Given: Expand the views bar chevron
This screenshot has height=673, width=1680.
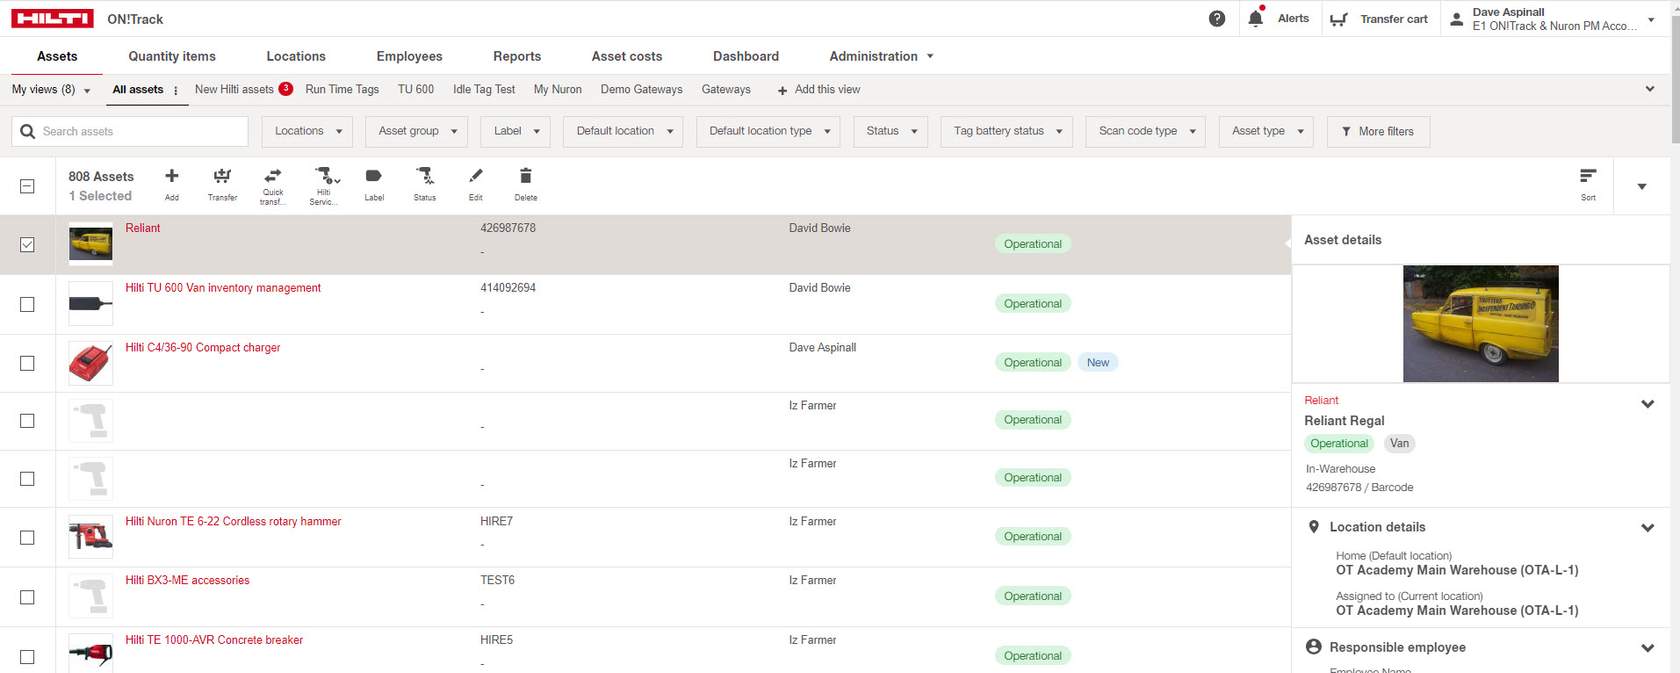Looking at the screenshot, I should [1649, 90].
